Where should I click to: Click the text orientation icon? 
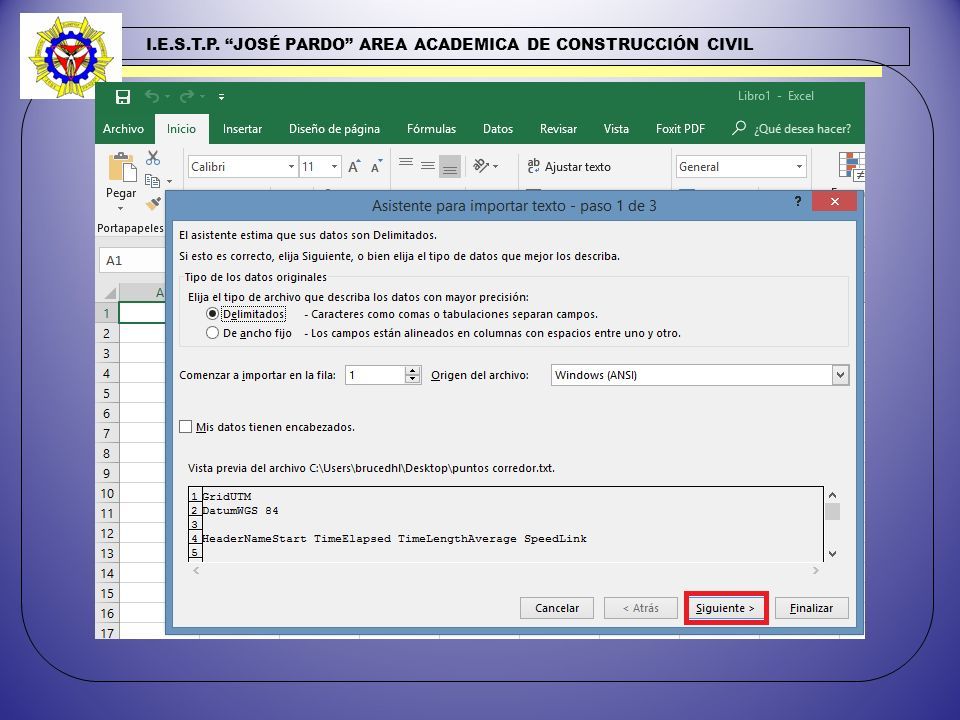pyautogui.click(x=481, y=166)
